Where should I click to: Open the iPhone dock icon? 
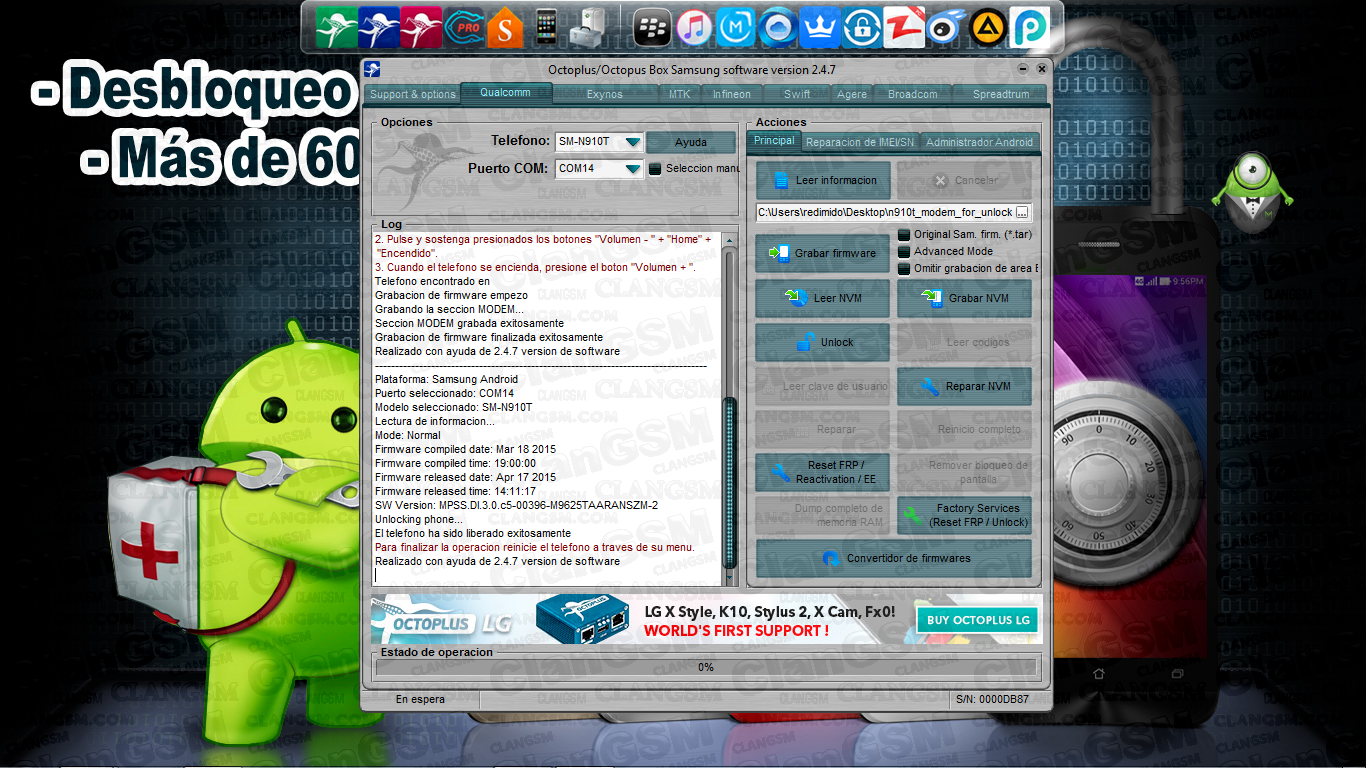pyautogui.click(x=546, y=27)
